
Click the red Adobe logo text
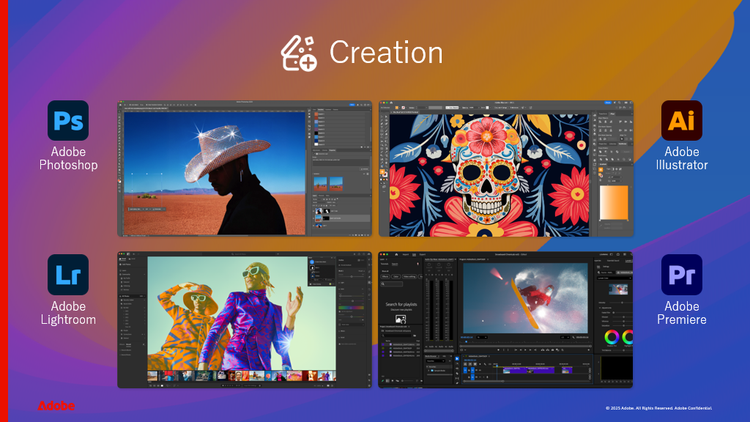(x=49, y=406)
